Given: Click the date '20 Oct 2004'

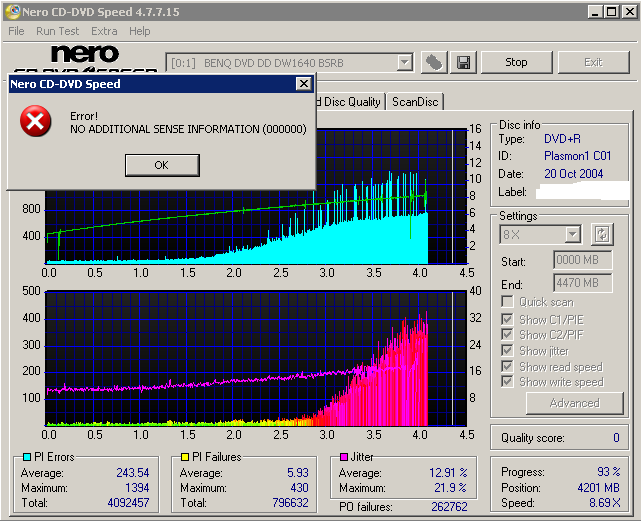Looking at the screenshot, I should (574, 174).
